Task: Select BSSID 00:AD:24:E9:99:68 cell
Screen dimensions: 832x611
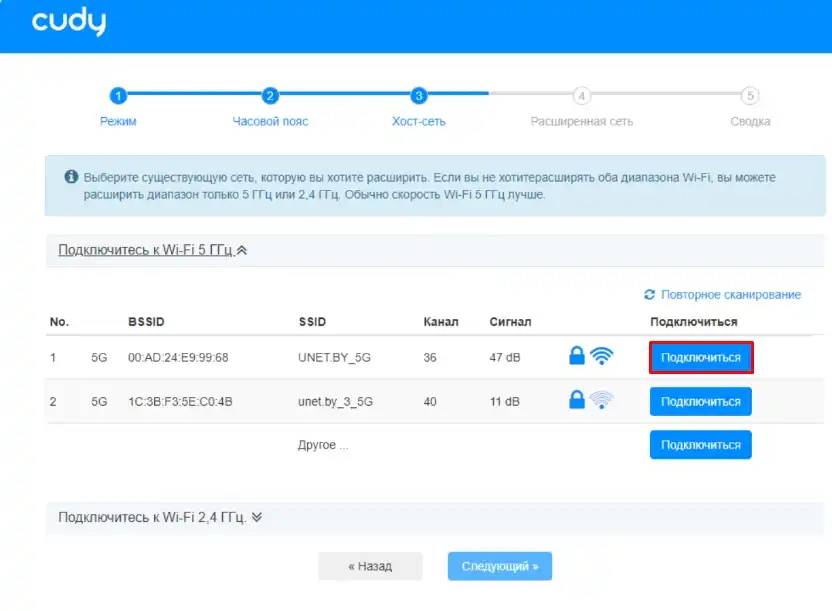Action: pos(178,357)
